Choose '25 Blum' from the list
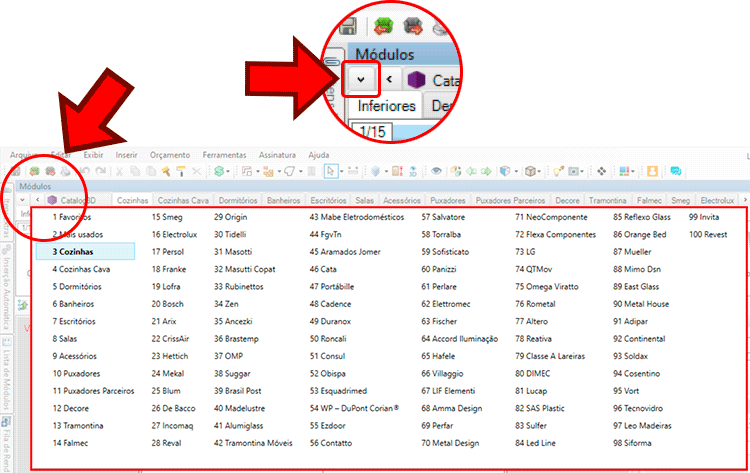 pyautogui.click(x=166, y=391)
